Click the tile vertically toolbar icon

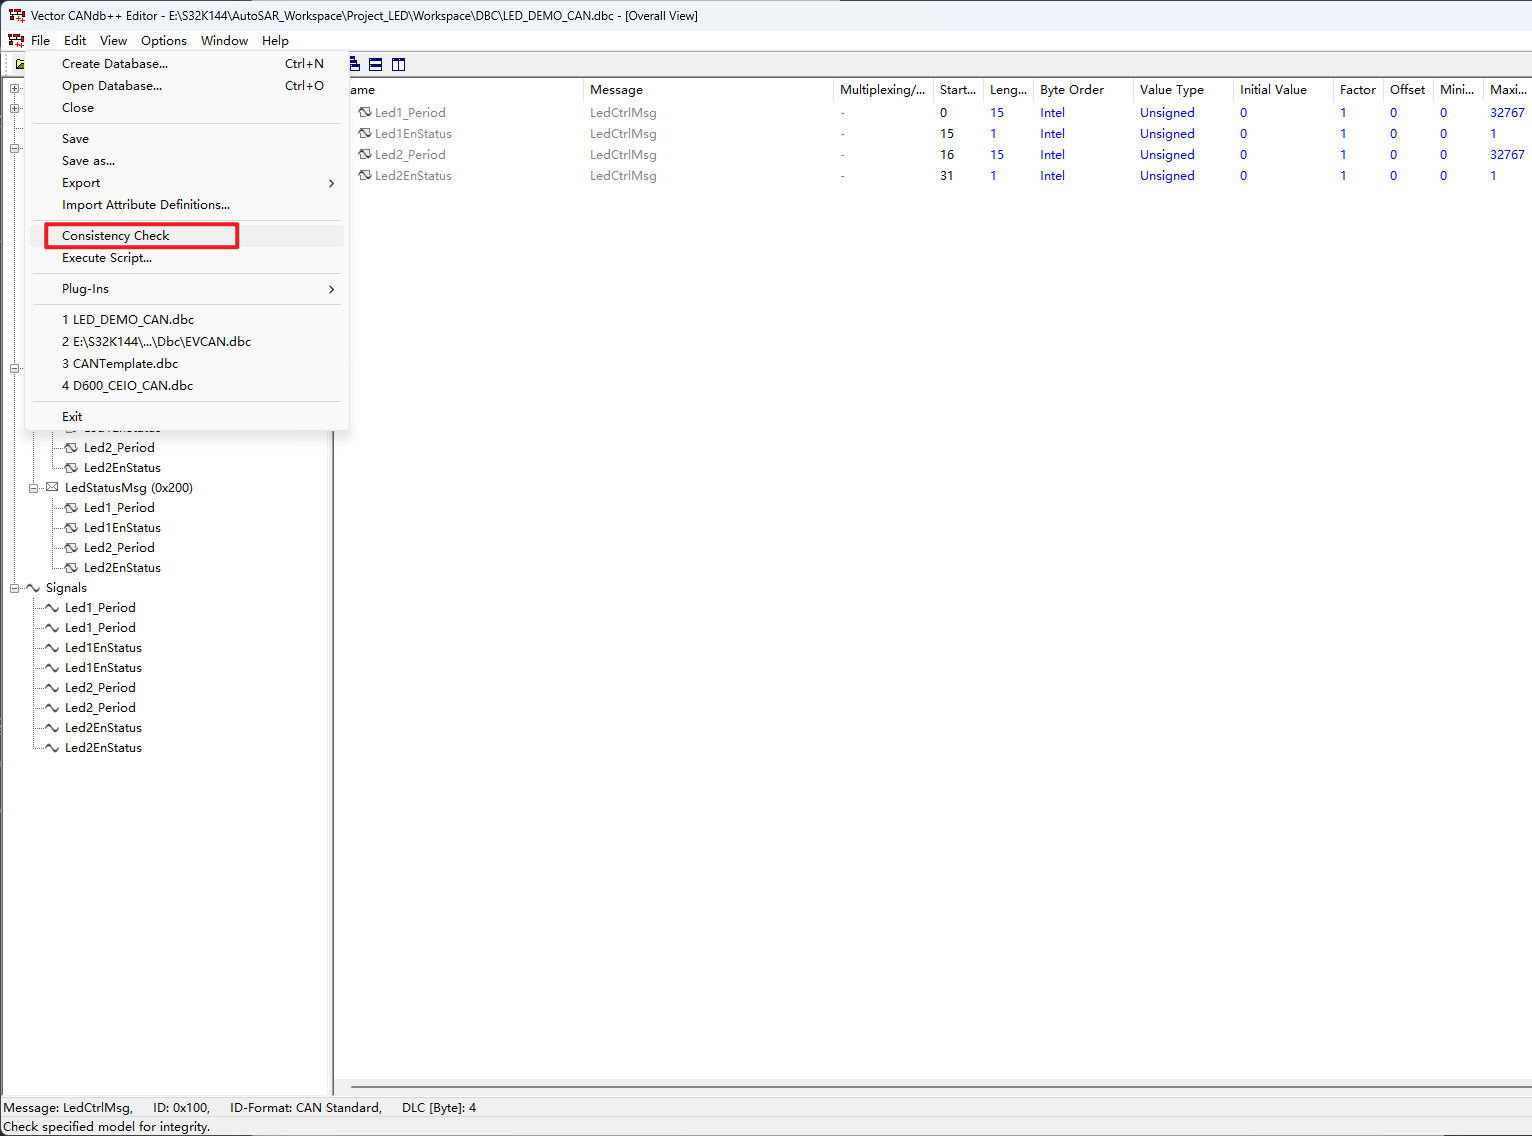pos(398,64)
